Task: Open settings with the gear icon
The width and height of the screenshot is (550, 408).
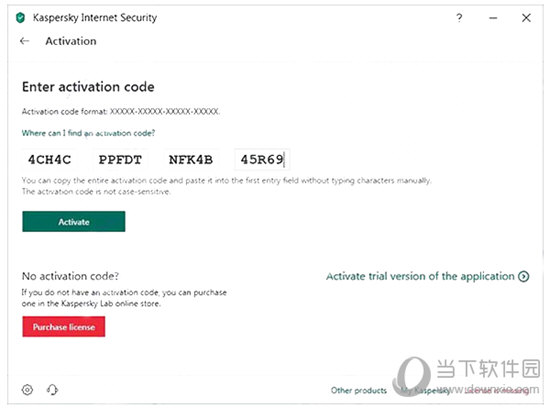Action: [27, 389]
